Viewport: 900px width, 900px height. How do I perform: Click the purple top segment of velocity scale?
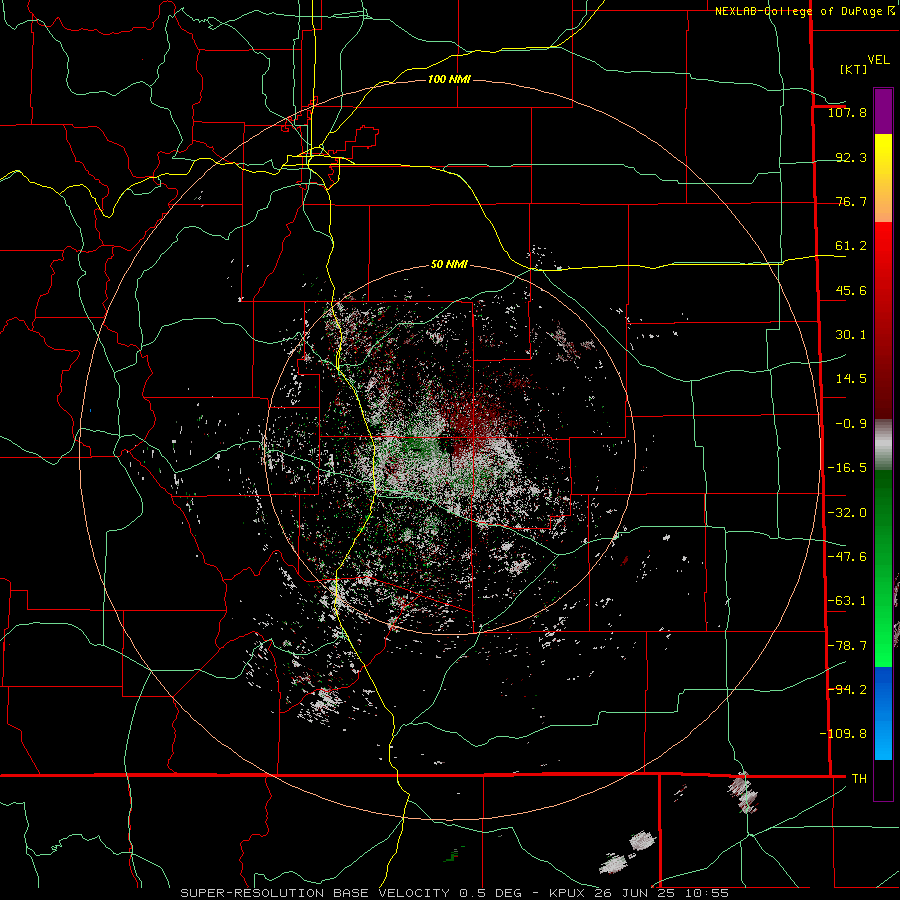[x=883, y=111]
